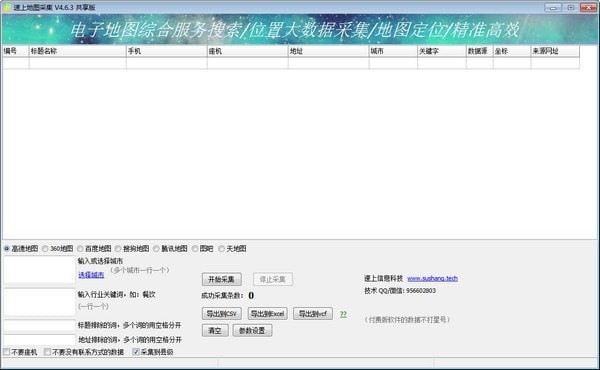Click the success count value 0
This screenshot has width=600, height=370.
251,295
